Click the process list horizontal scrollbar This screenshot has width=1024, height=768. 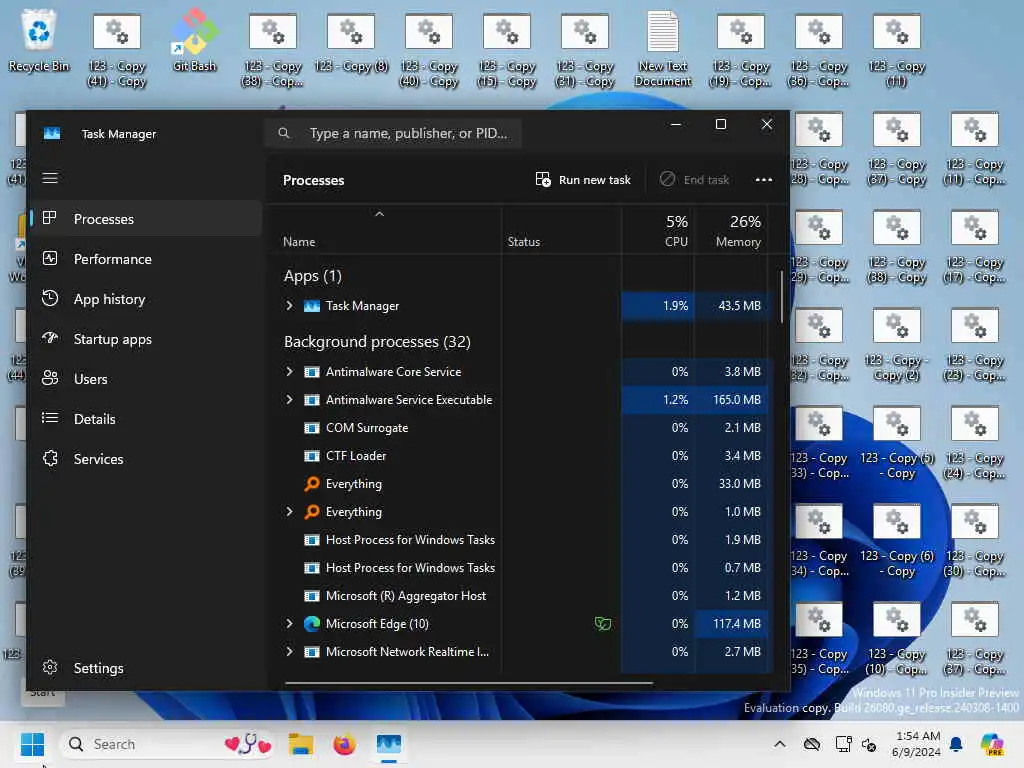coord(468,683)
